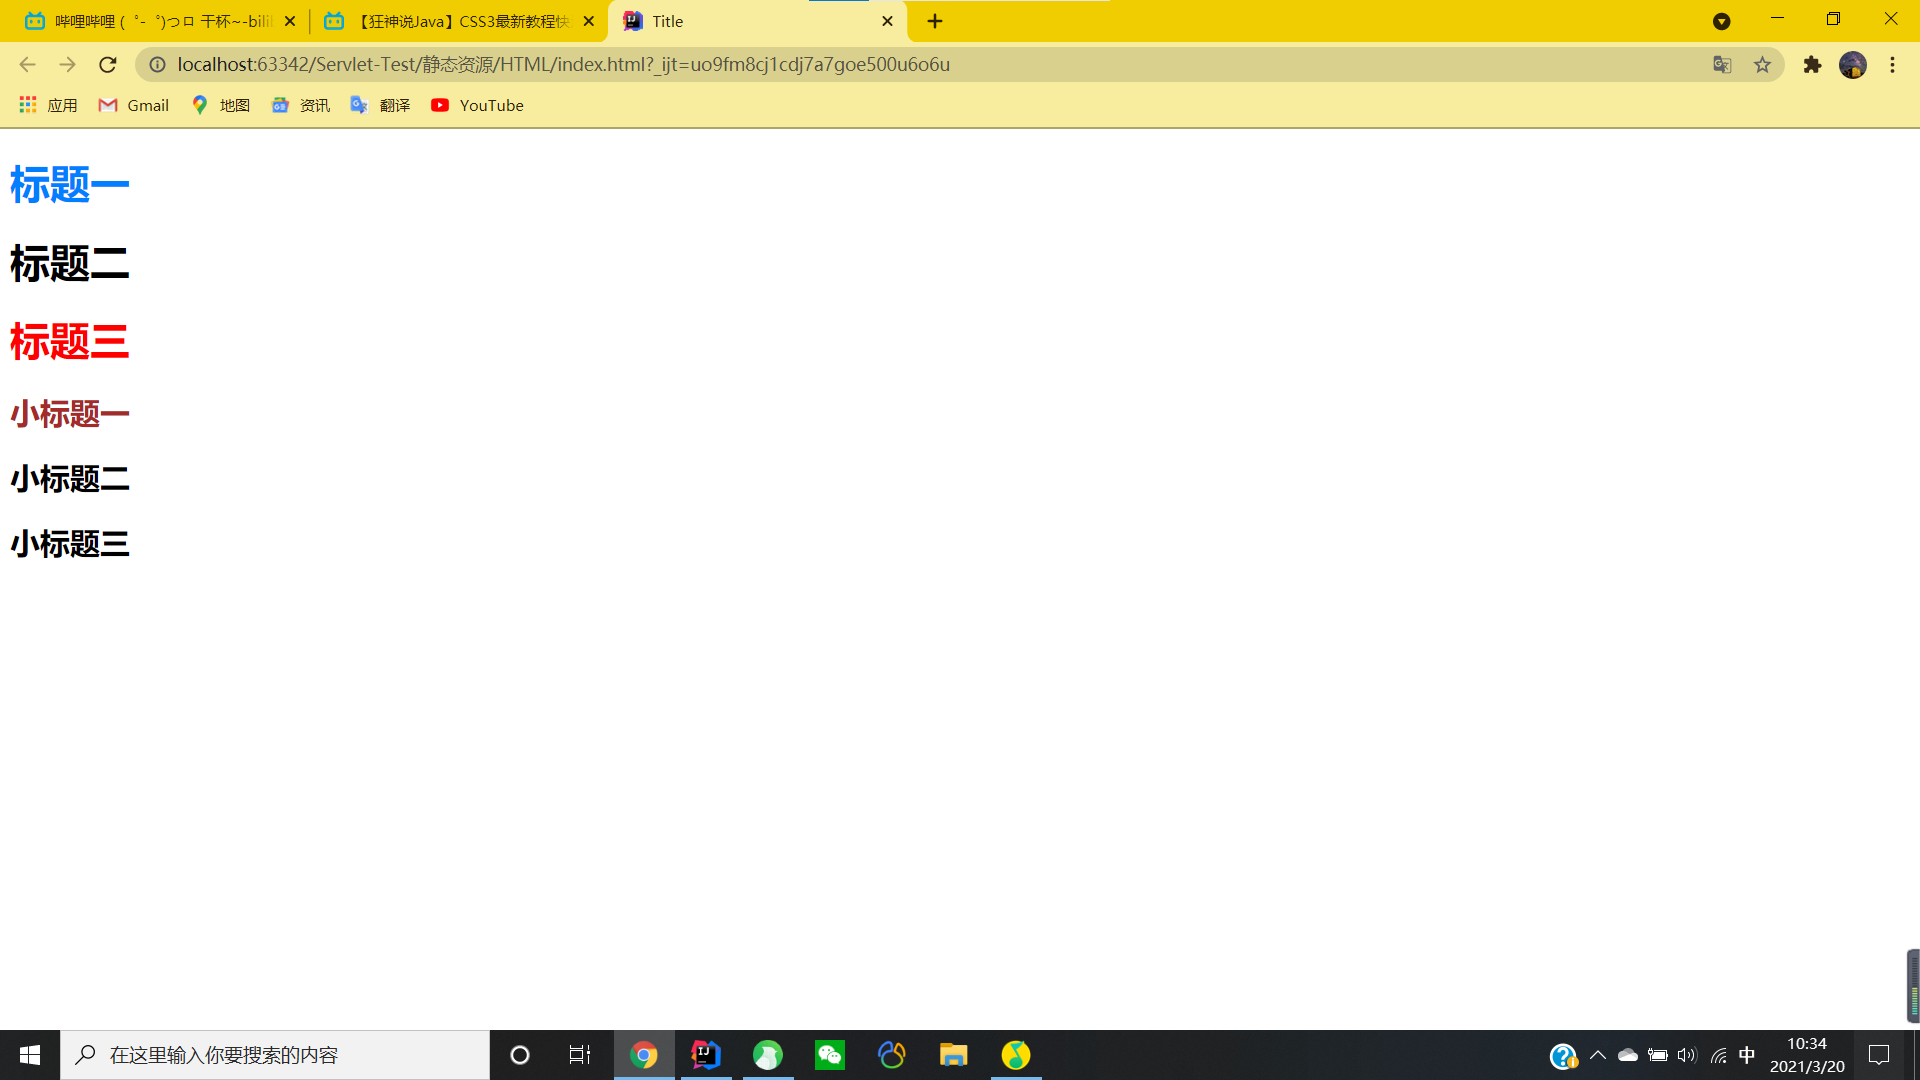This screenshot has height=1080, width=1920.
Task: Switch the Chinese input method indicator
Action: [x=1746, y=1054]
